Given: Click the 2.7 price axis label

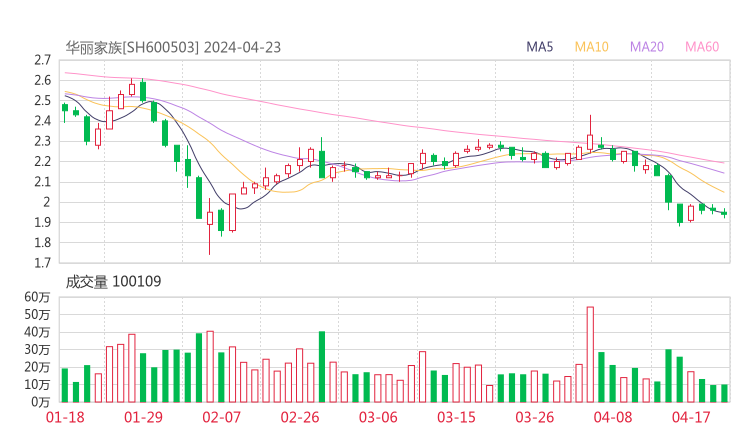Looking at the screenshot, I should [x=42, y=60].
